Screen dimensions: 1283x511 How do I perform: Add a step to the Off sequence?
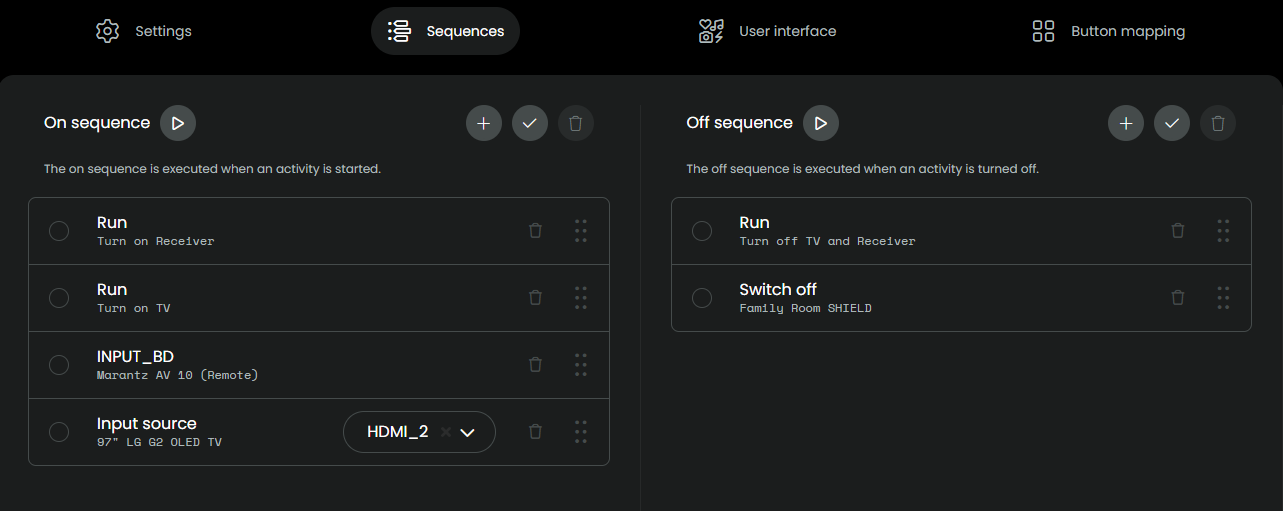point(1126,123)
